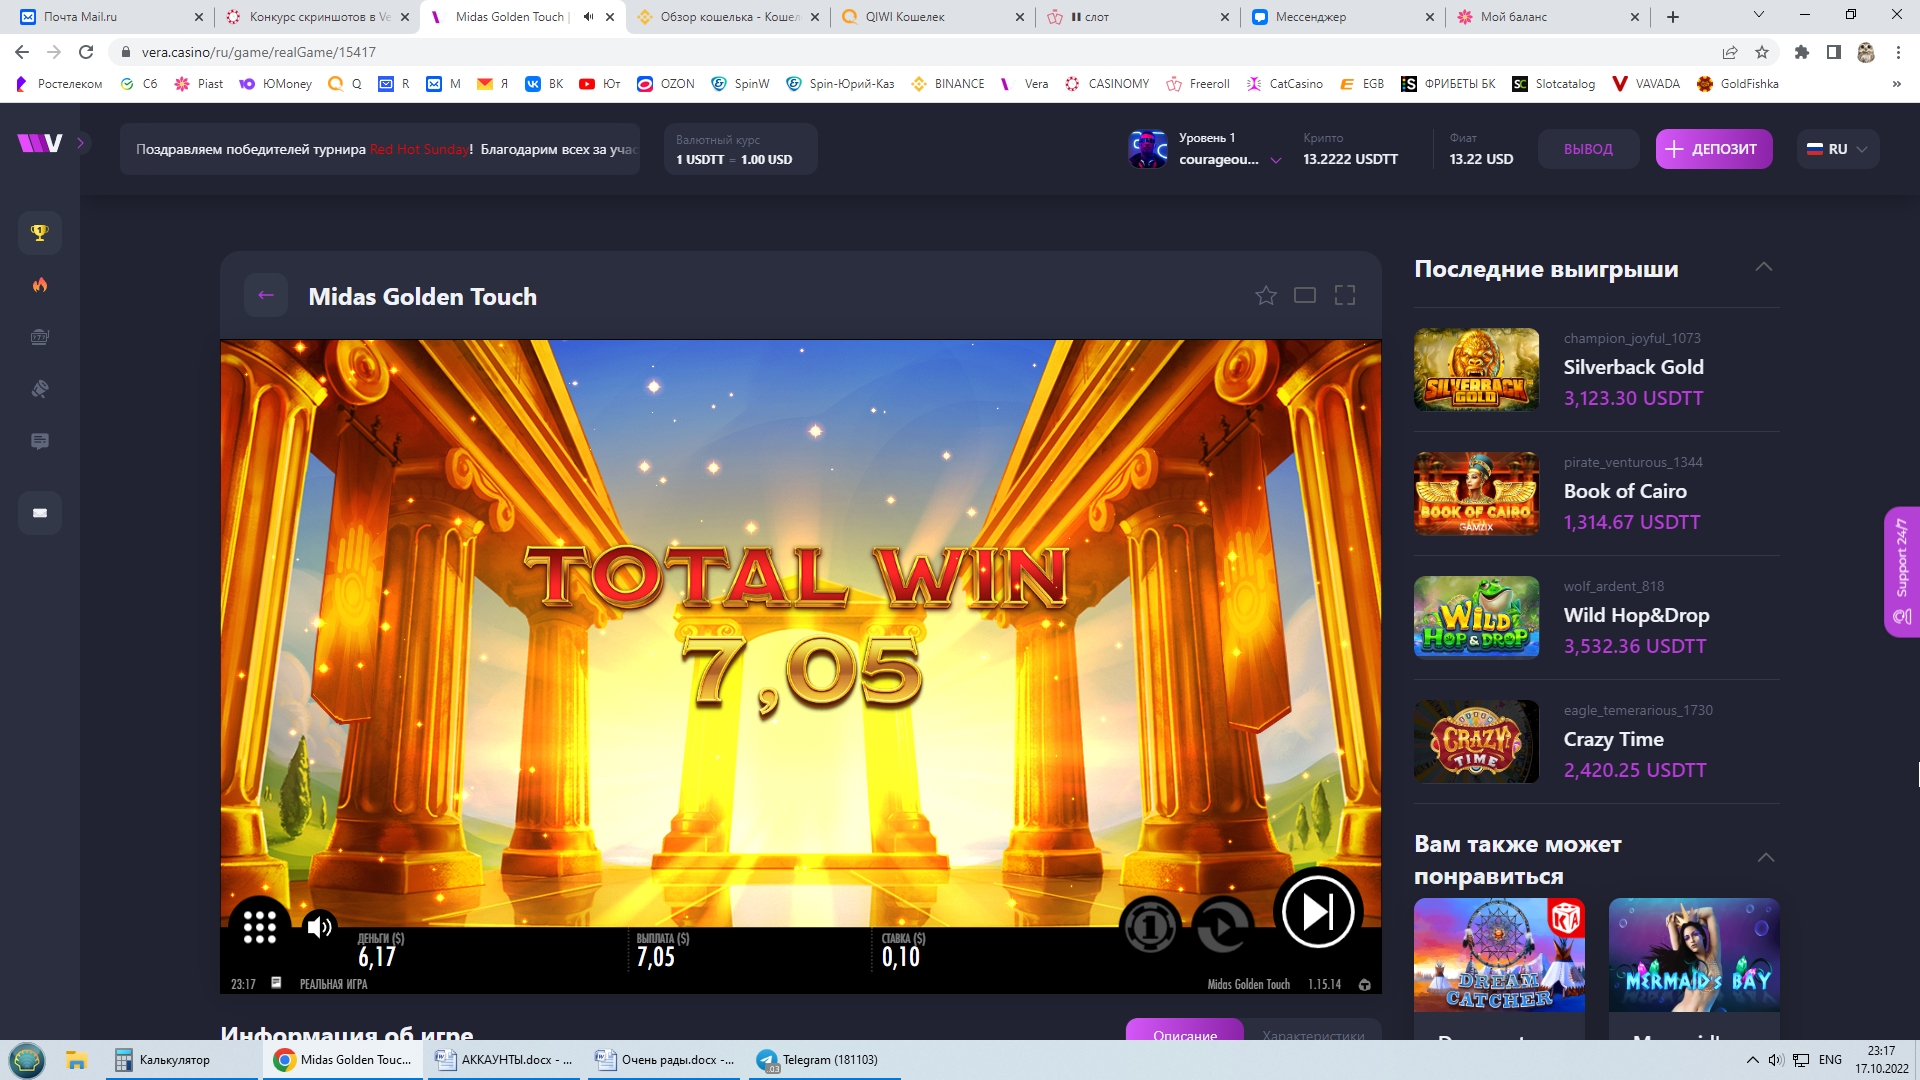Screen dimensions: 1920x1080
Task: Open the chat bubble sidebar icon
Action: point(40,441)
